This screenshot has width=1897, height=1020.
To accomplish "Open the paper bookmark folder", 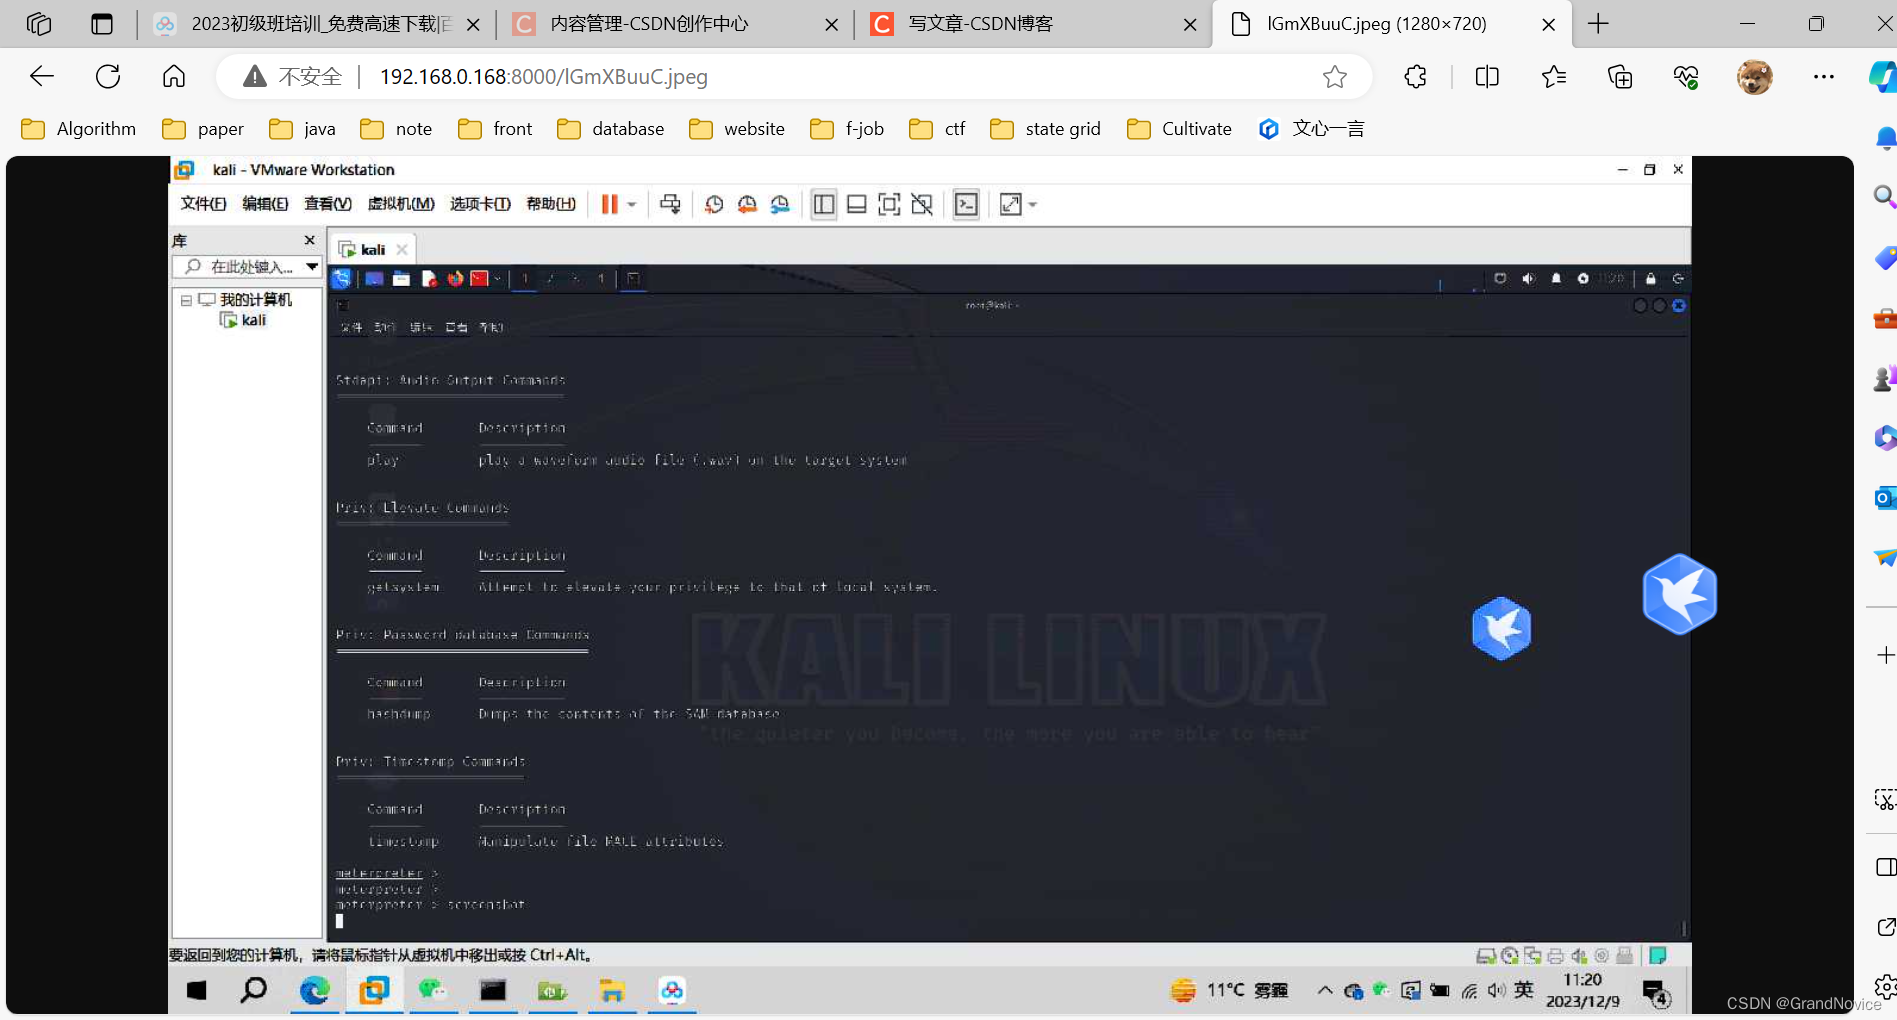I will pos(204,129).
